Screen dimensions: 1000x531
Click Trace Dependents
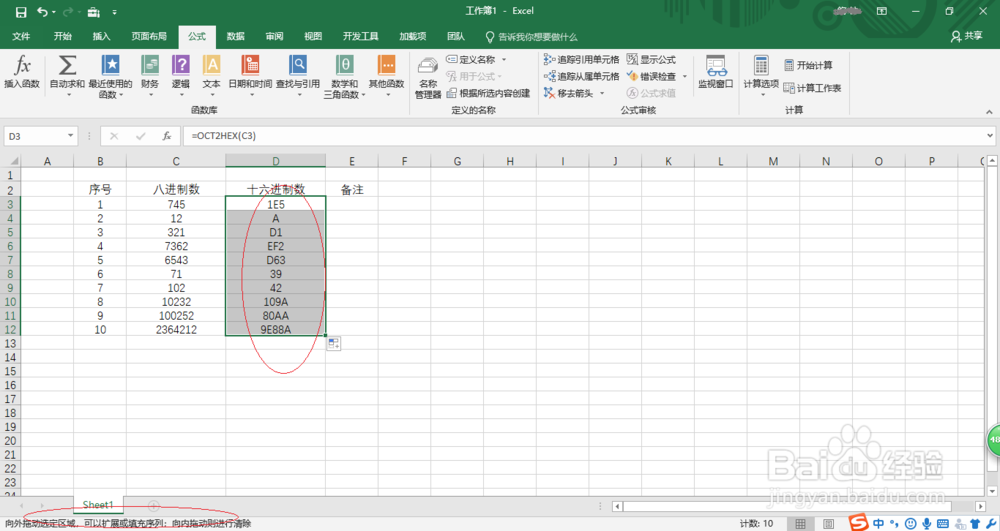tap(582, 76)
